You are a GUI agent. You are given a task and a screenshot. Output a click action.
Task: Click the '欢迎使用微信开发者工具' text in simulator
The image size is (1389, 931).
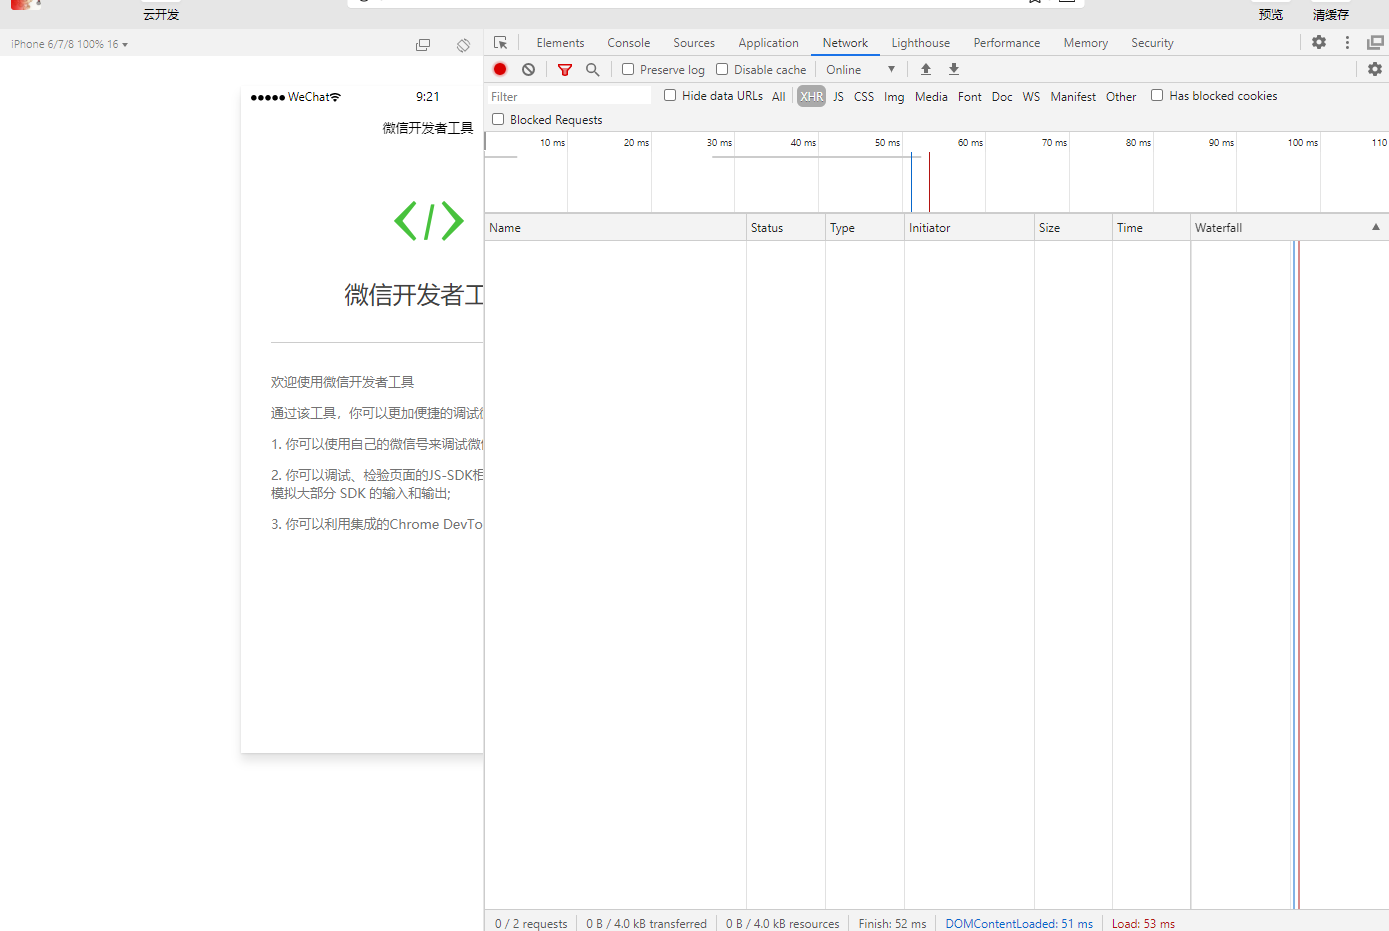[x=342, y=382]
